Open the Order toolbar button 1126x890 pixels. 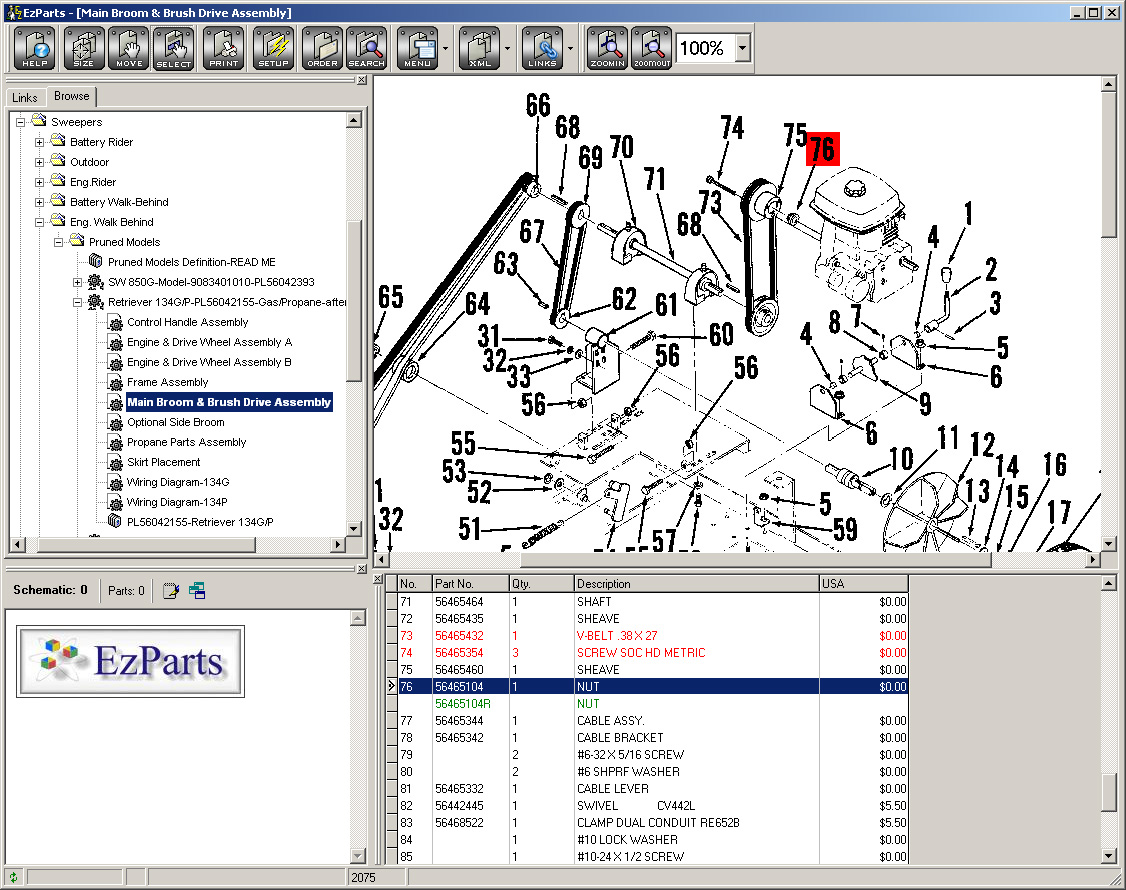(x=322, y=48)
